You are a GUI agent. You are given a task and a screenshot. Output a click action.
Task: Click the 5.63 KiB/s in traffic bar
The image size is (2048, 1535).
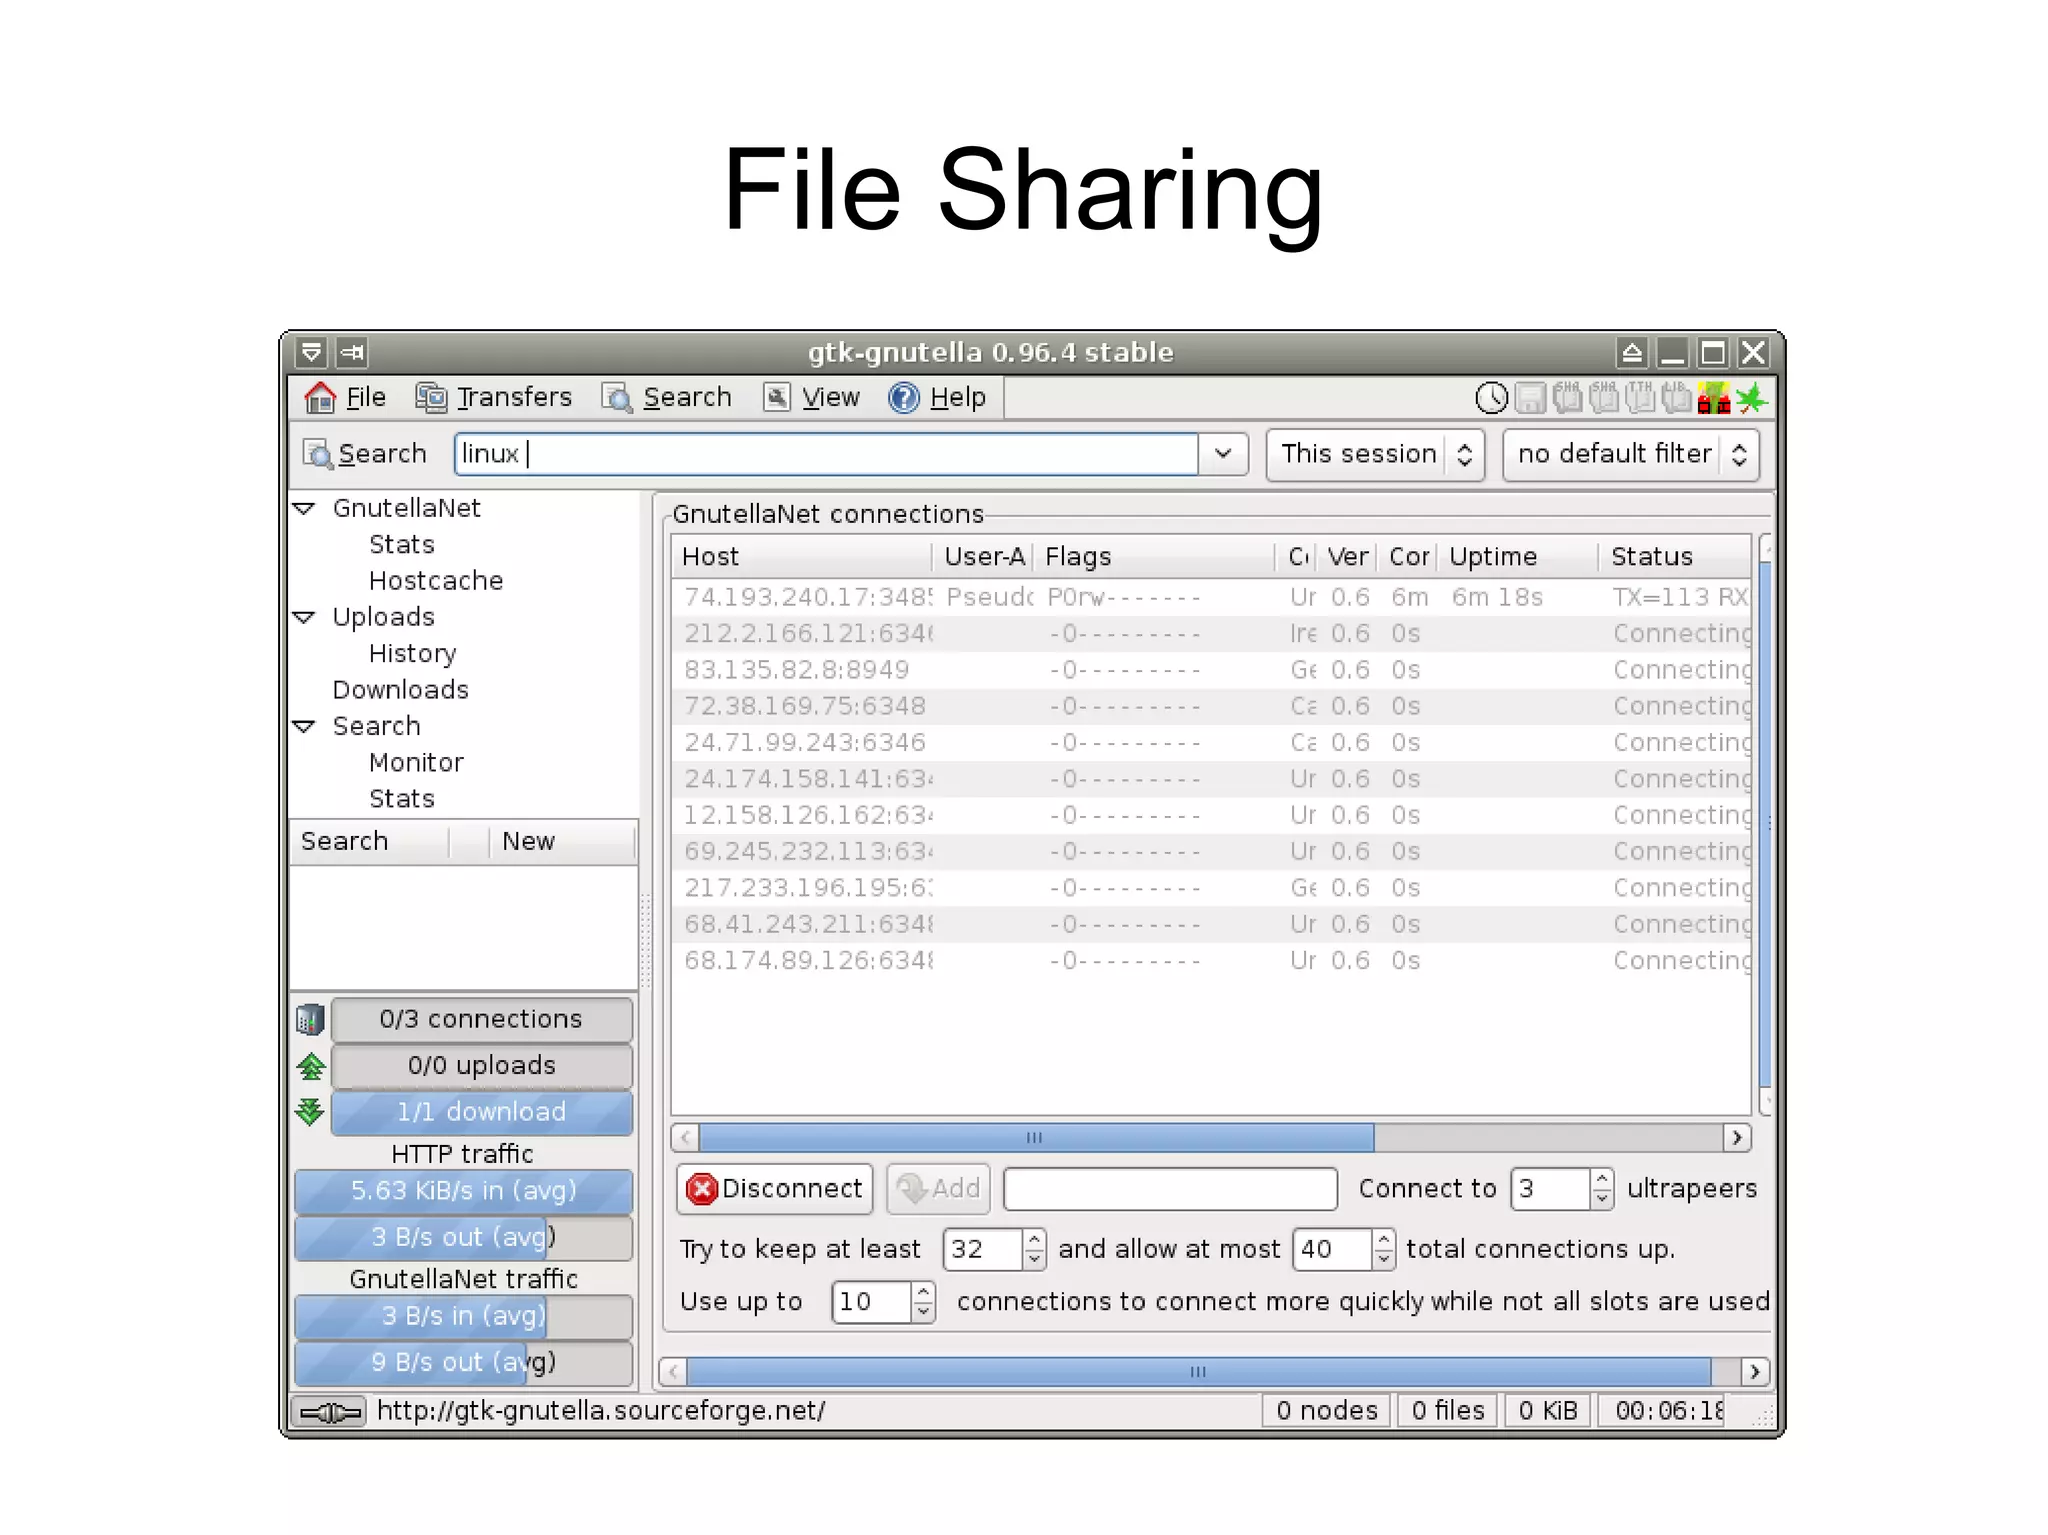click(x=464, y=1191)
